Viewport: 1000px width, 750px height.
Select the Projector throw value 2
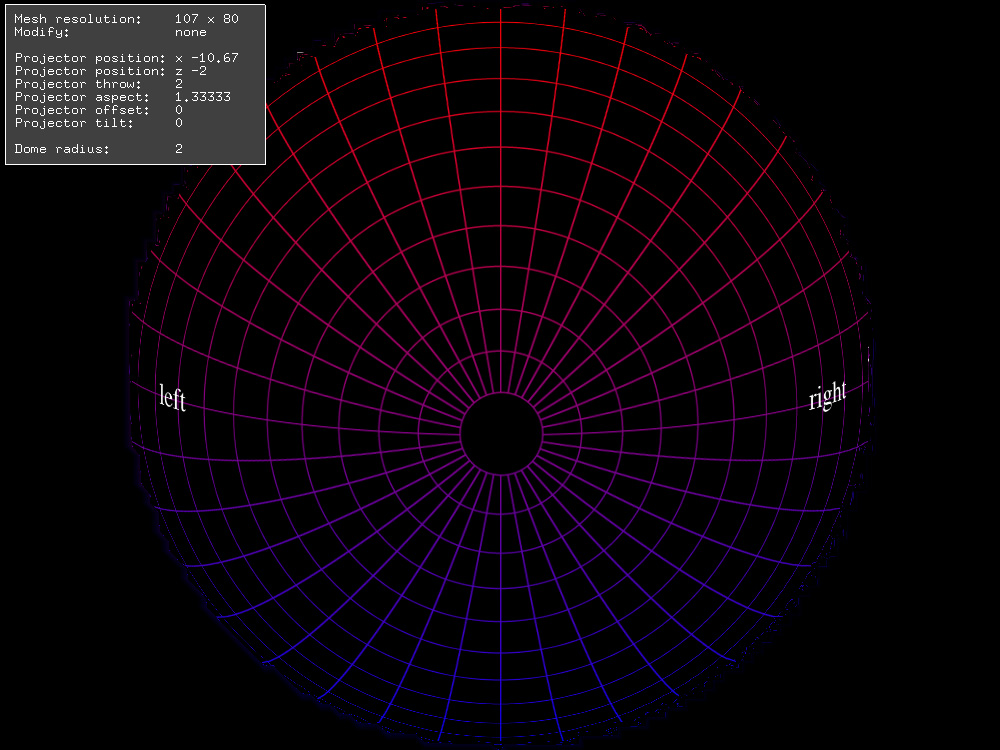pos(179,84)
